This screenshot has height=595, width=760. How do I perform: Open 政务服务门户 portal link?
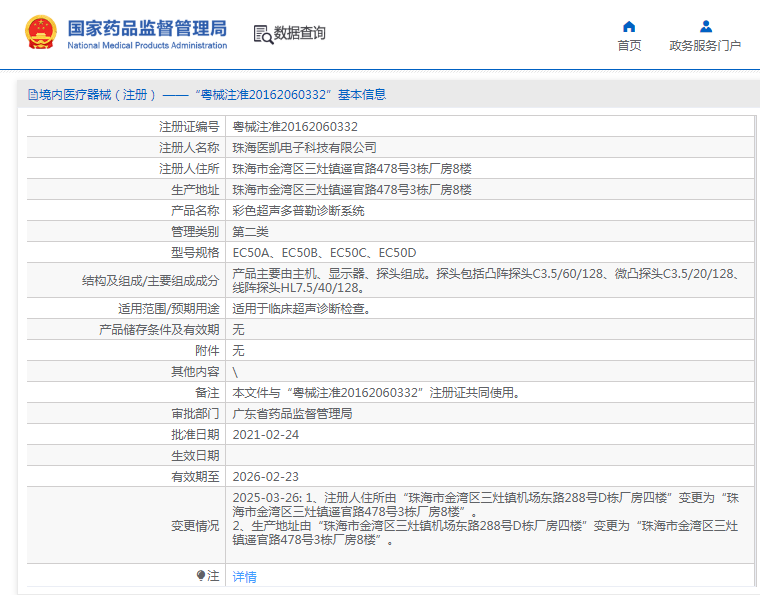click(705, 46)
